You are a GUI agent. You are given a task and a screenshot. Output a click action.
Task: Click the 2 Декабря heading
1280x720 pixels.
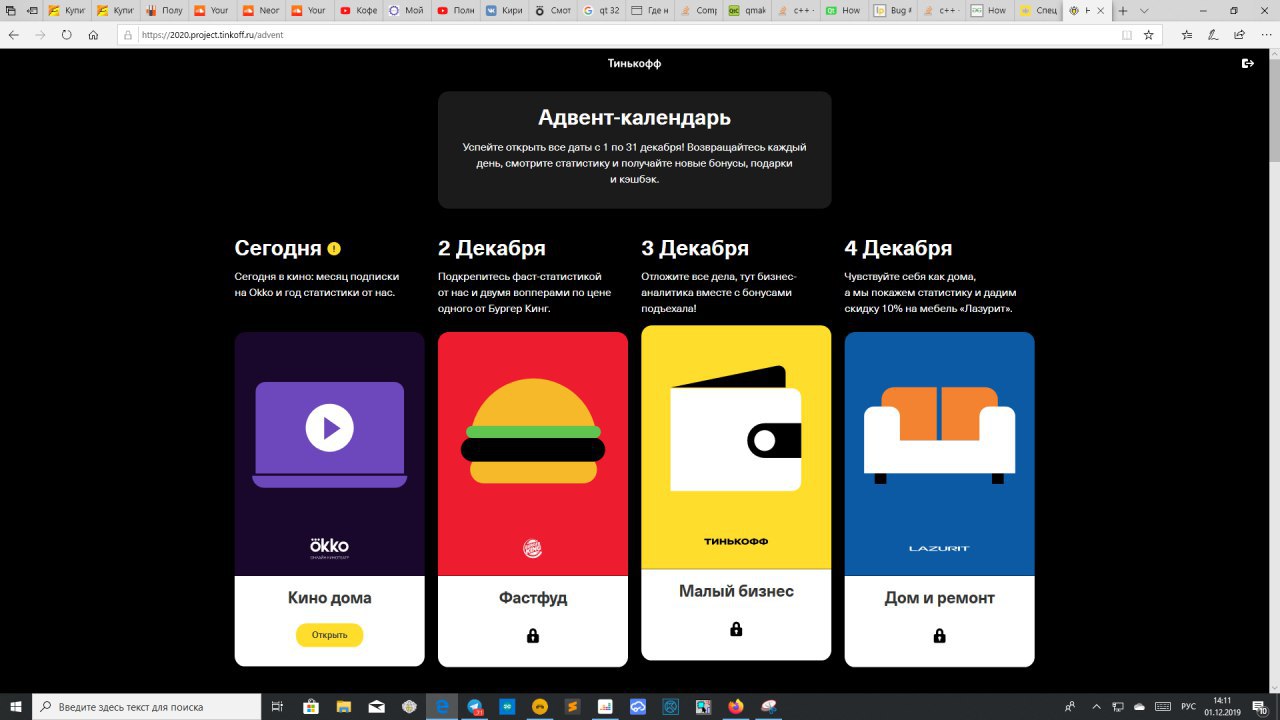click(492, 248)
